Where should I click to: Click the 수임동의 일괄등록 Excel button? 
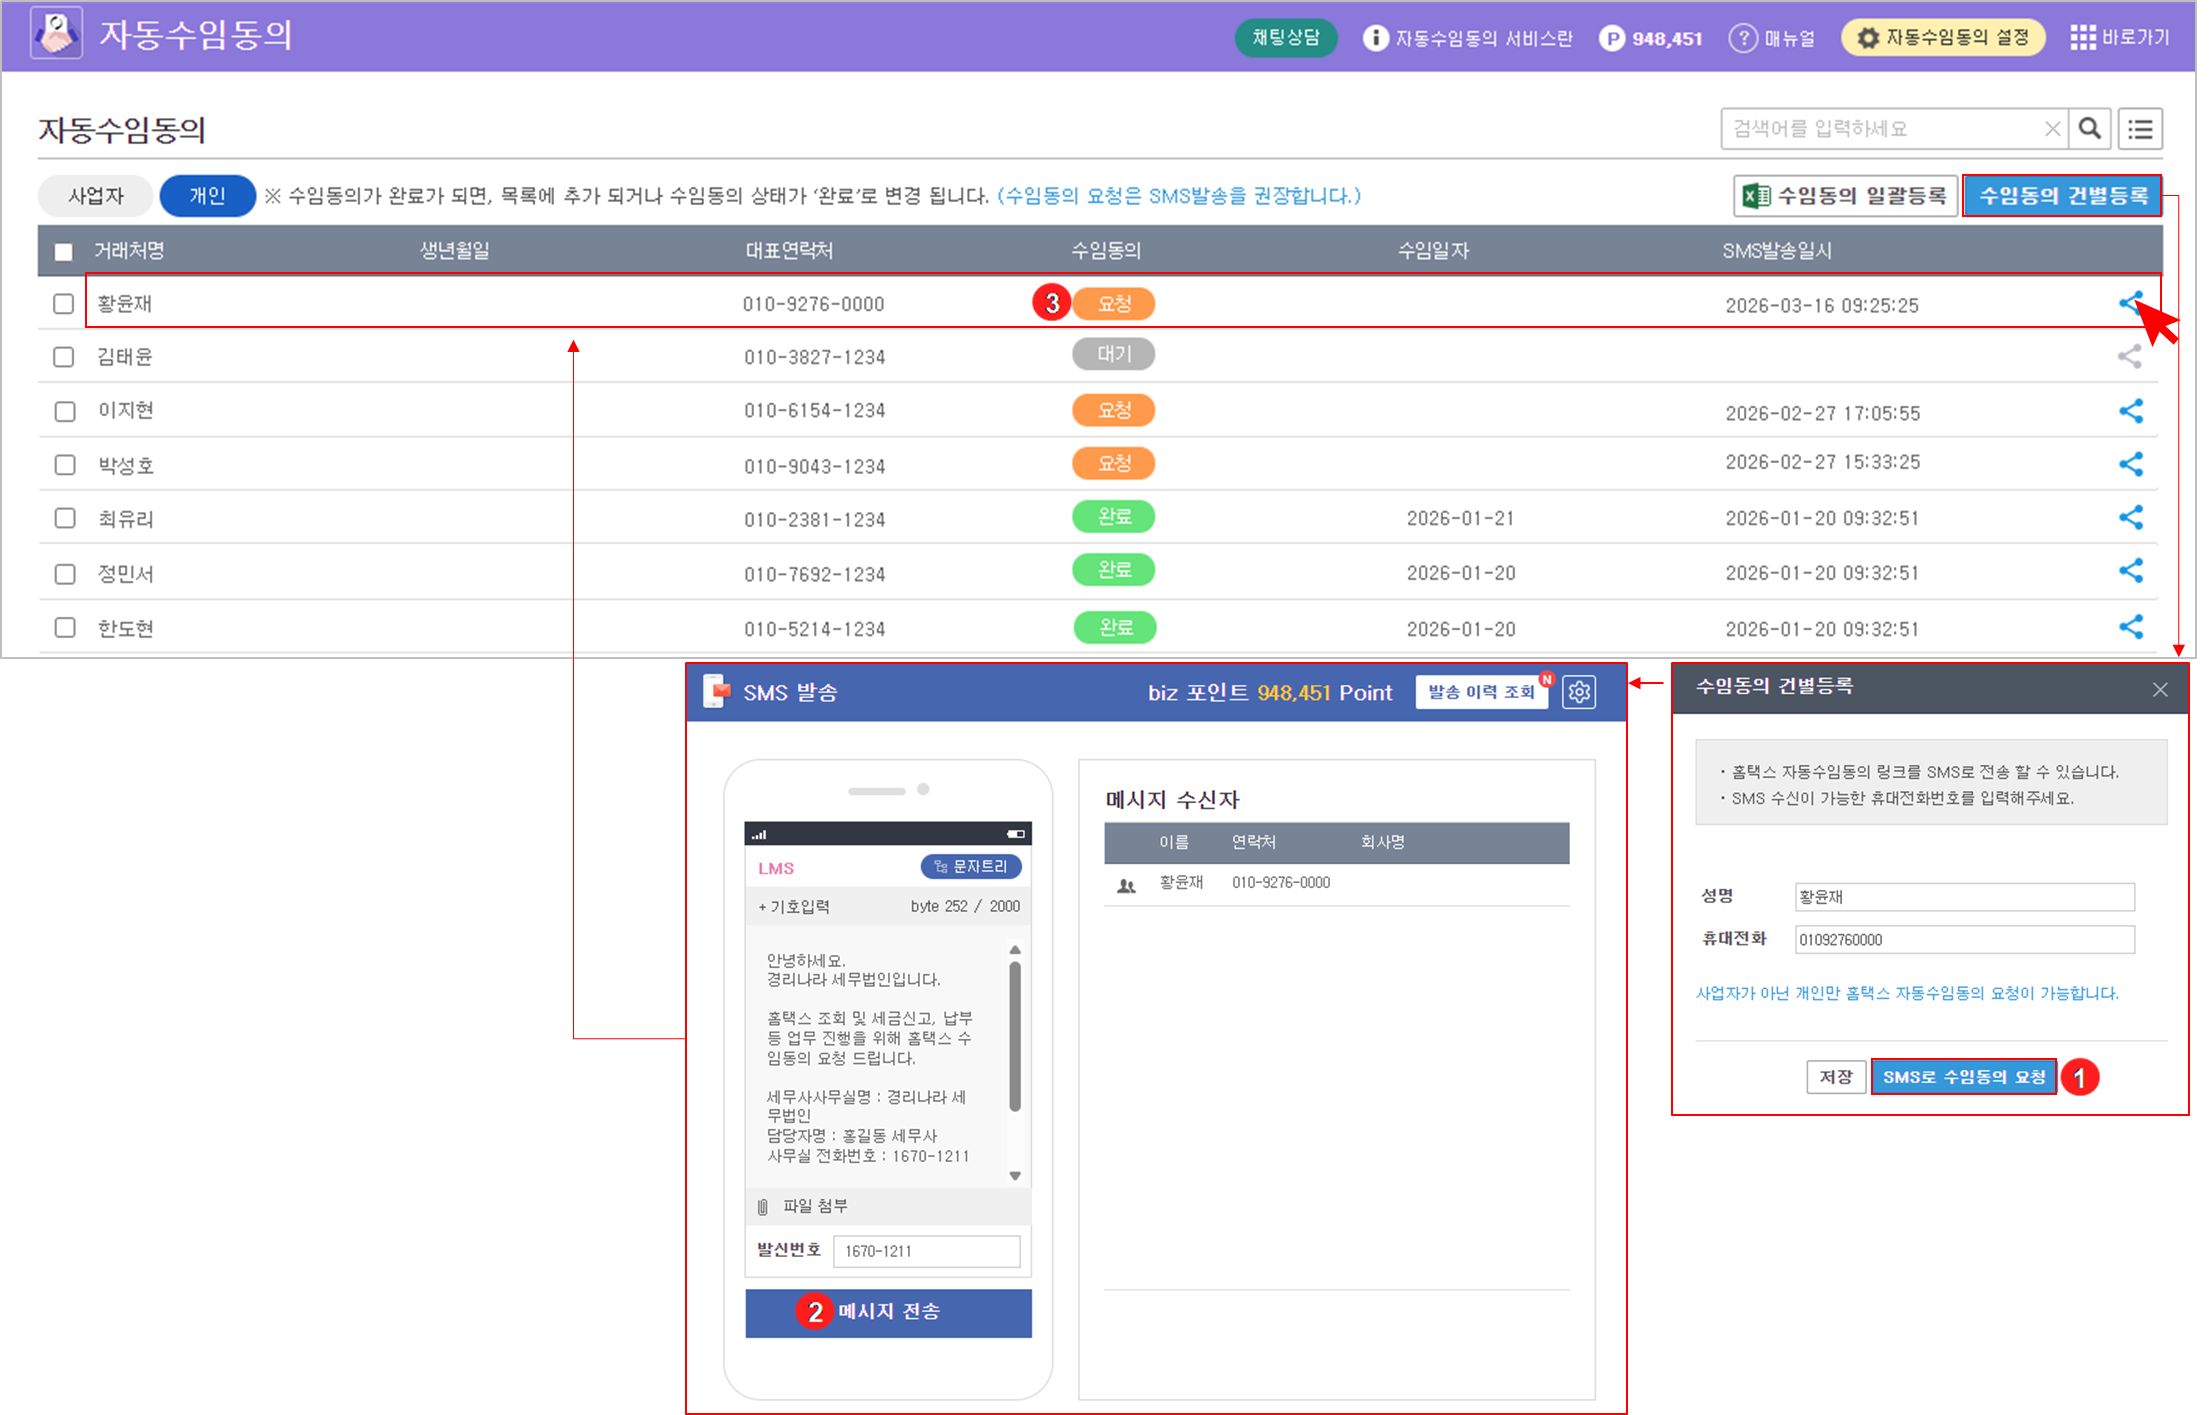(x=1844, y=196)
